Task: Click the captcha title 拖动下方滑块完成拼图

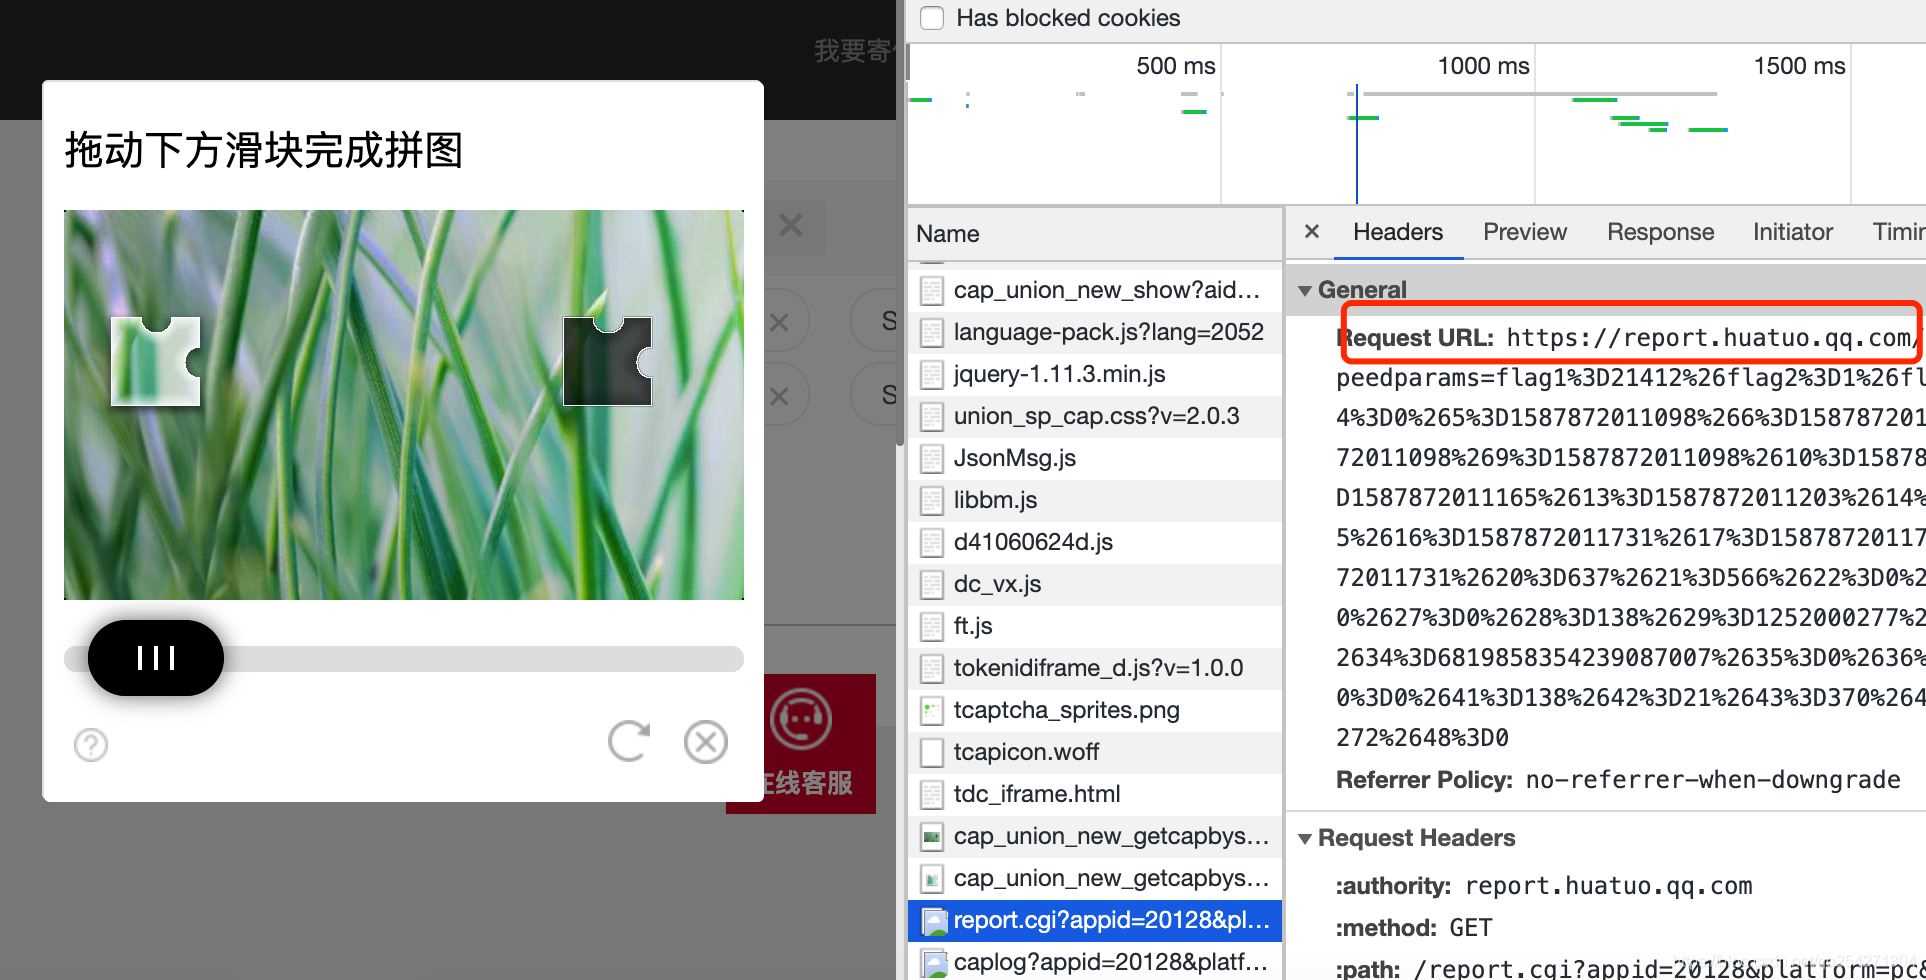Action: (264, 151)
